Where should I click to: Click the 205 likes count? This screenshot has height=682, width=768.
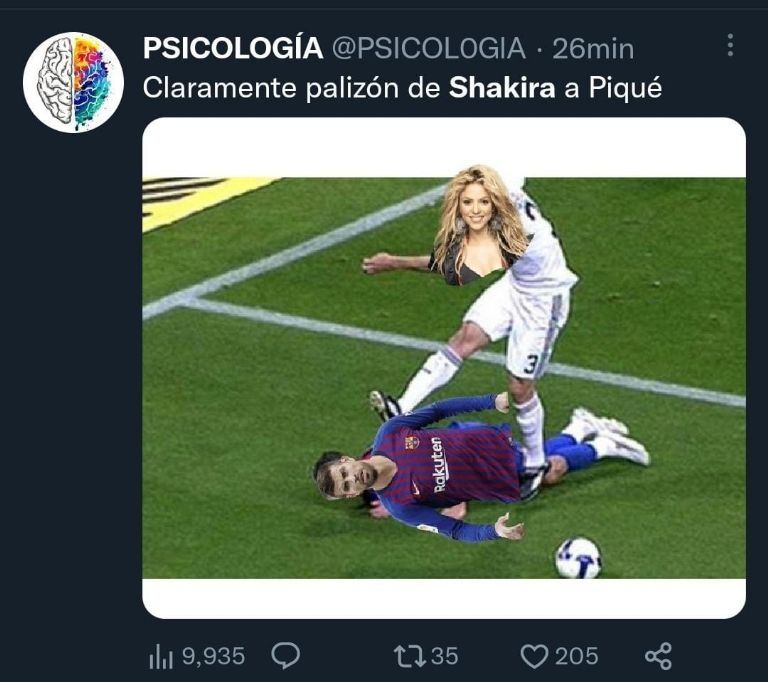(x=577, y=656)
